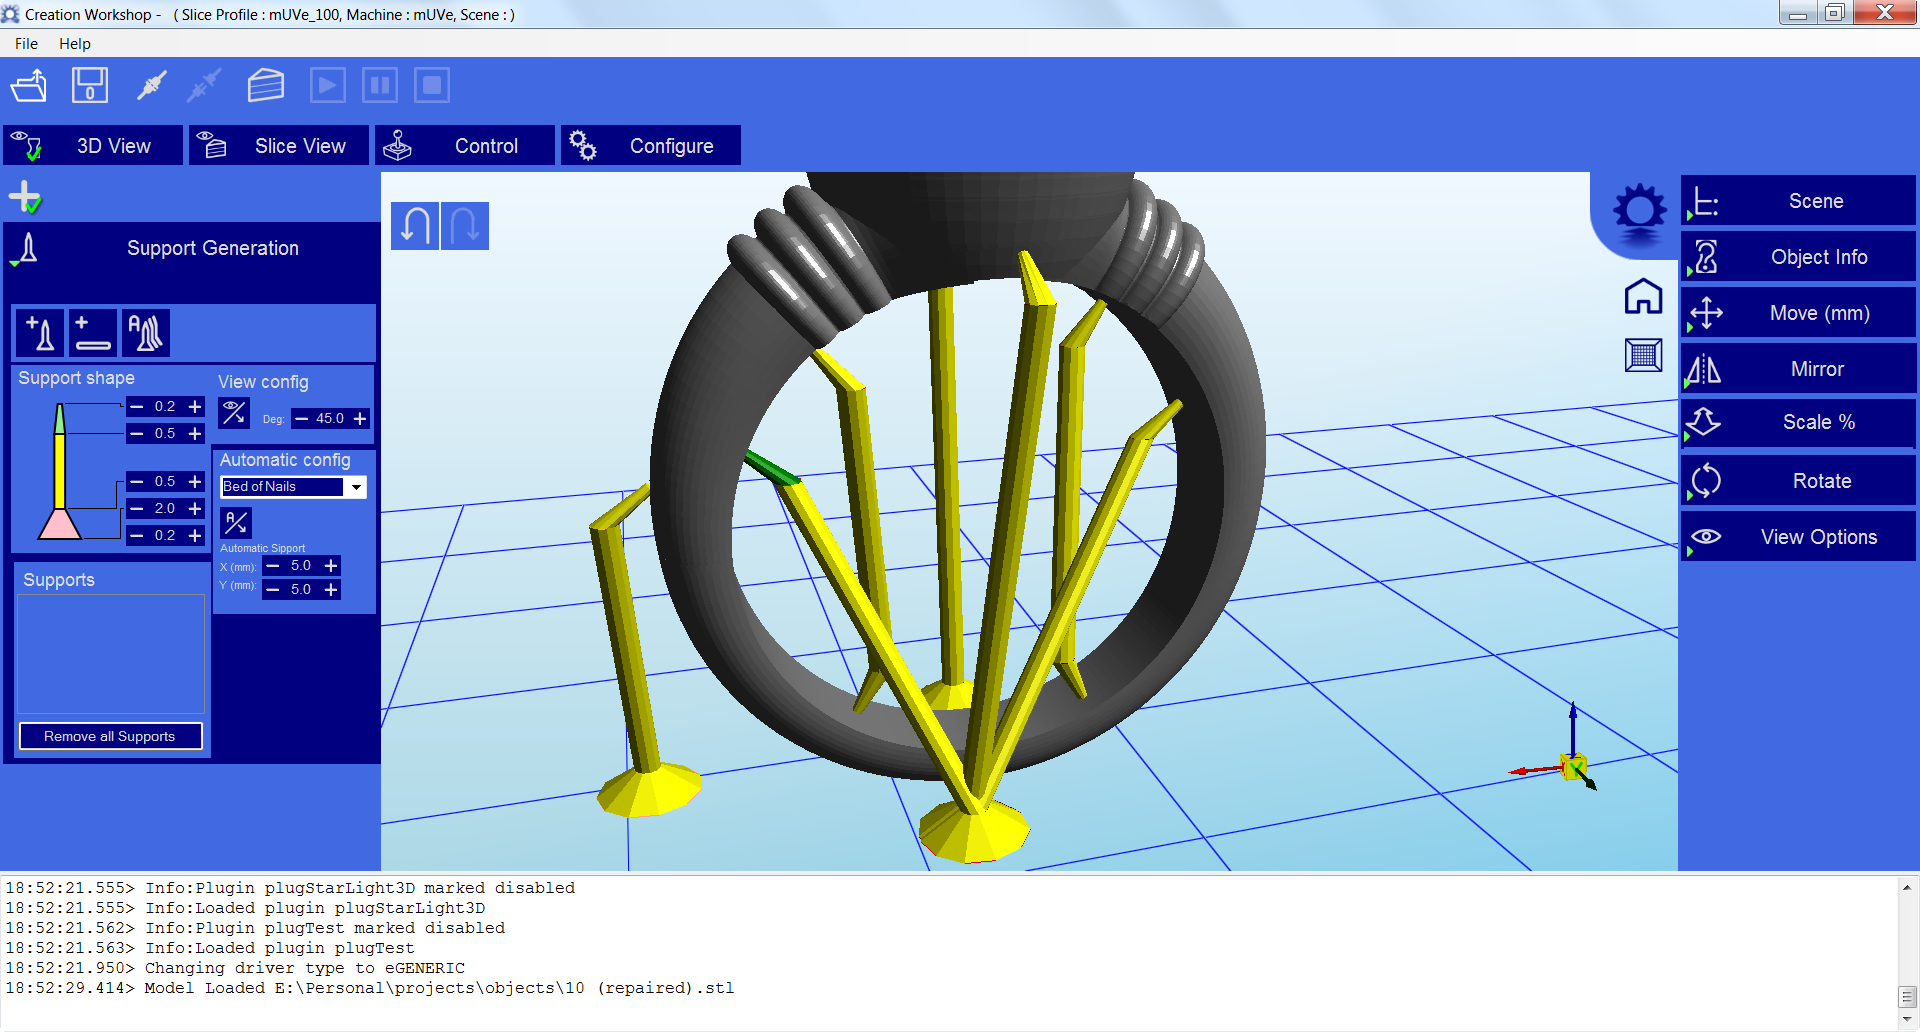The image size is (1920, 1032).
Task: Switch to the Slice View tab
Action: pyautogui.click(x=279, y=146)
